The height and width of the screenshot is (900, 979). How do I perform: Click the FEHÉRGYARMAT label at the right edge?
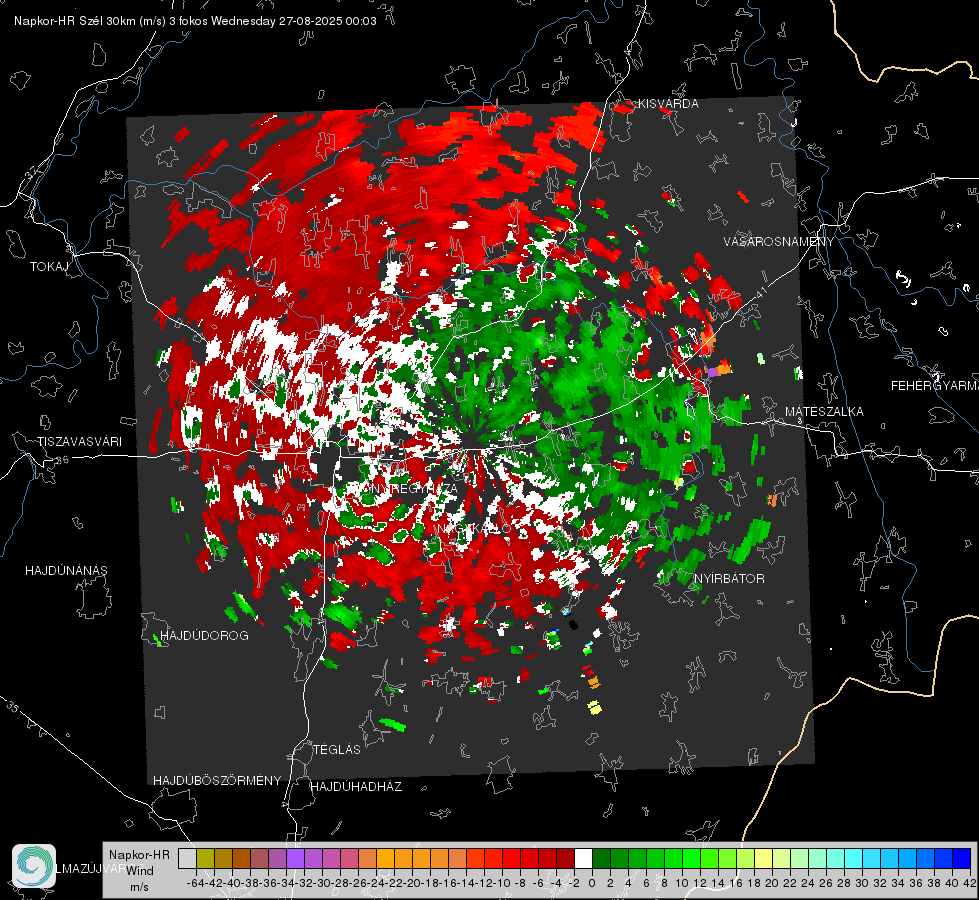click(x=934, y=386)
